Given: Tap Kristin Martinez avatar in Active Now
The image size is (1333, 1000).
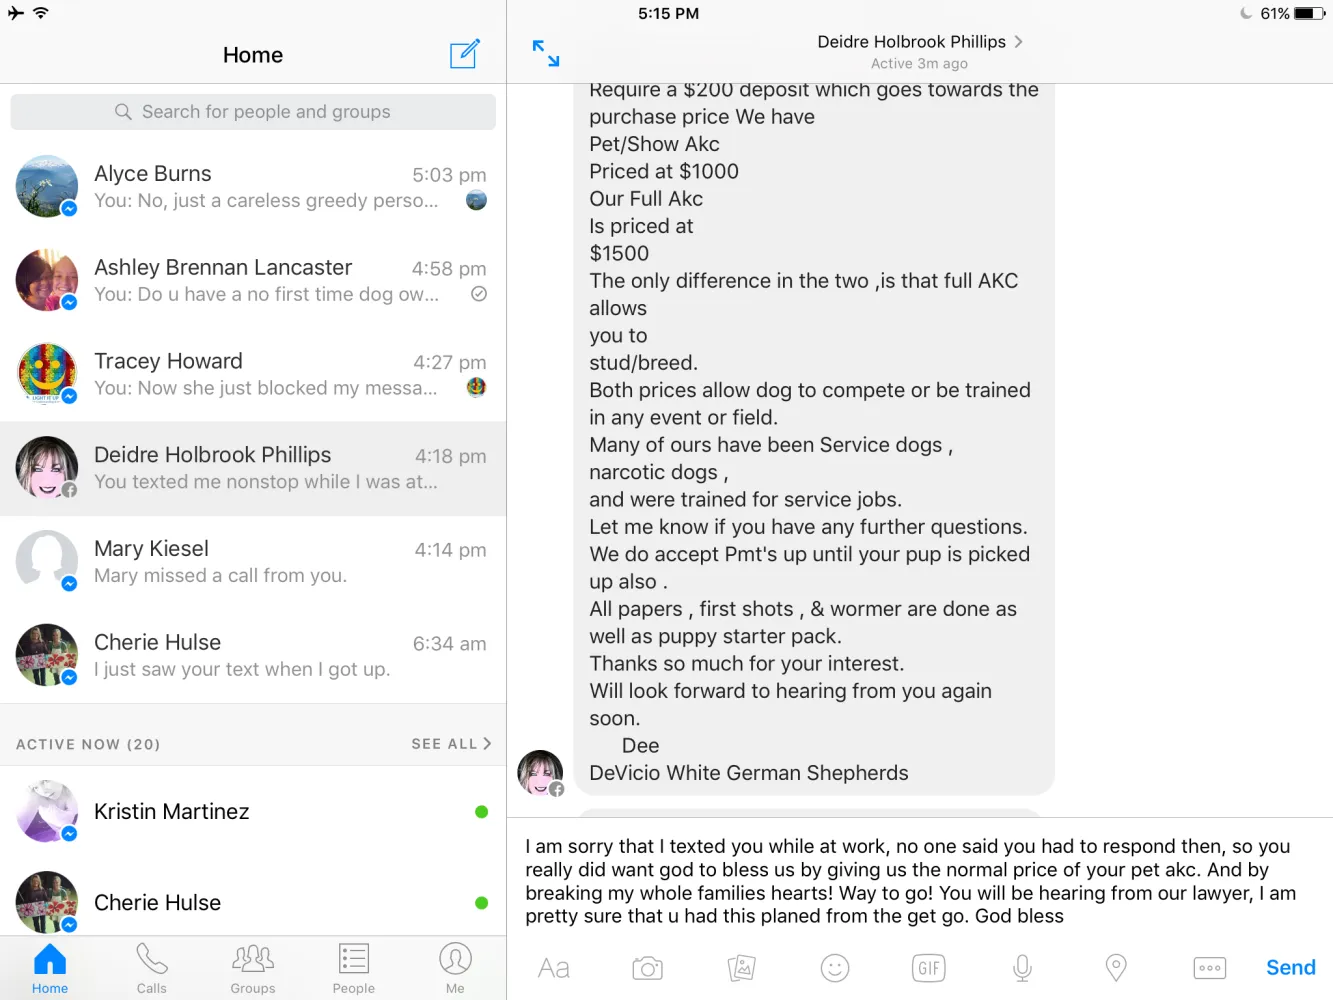Looking at the screenshot, I should click(47, 811).
